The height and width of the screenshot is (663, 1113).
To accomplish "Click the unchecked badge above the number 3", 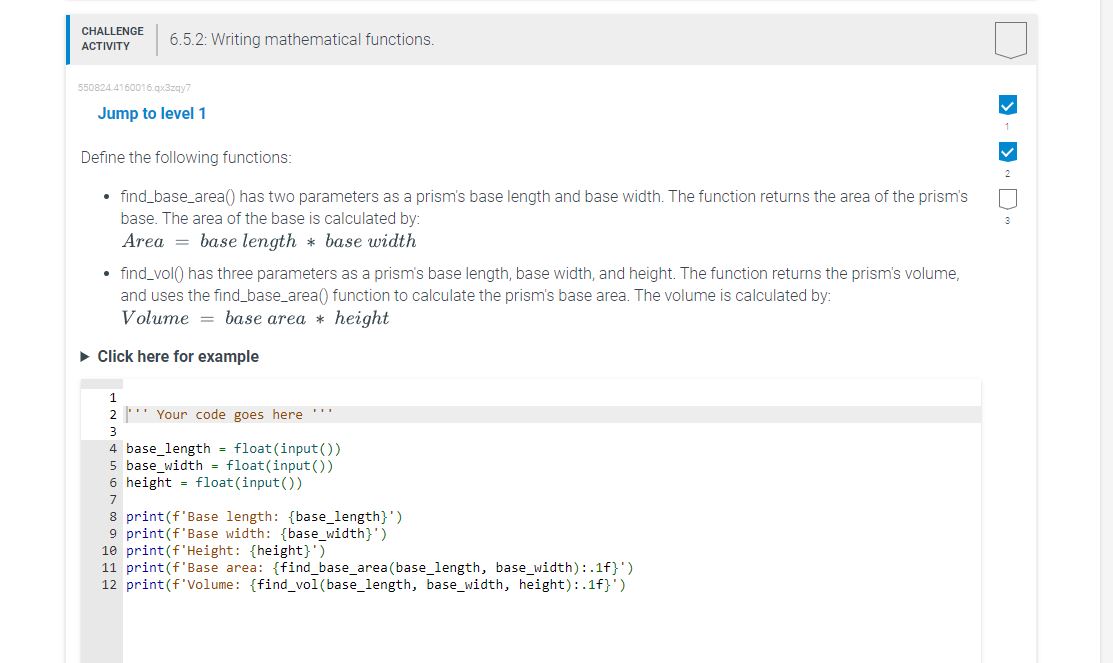I will pyautogui.click(x=1008, y=199).
